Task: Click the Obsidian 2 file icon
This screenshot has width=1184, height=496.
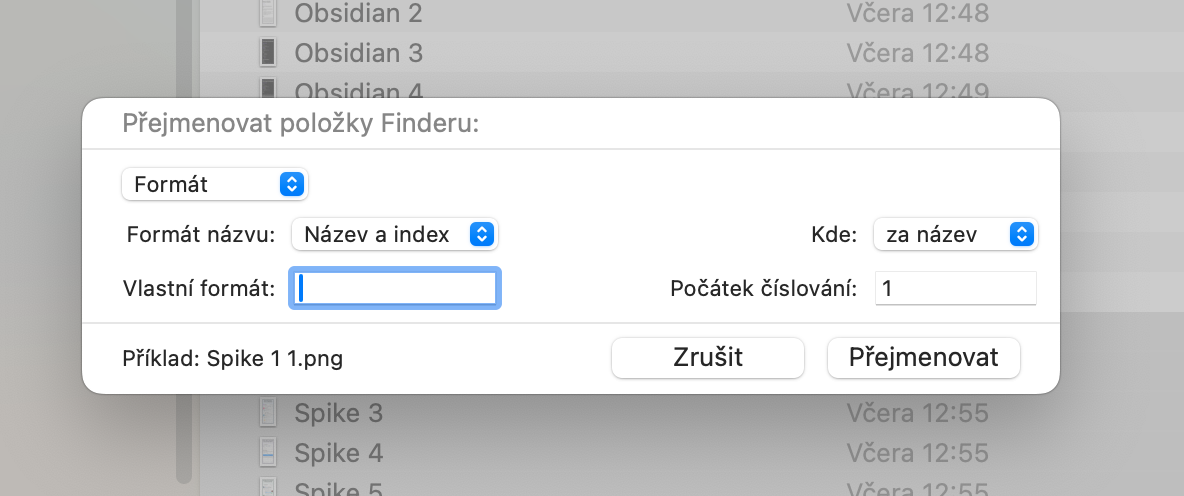Action: [x=267, y=13]
